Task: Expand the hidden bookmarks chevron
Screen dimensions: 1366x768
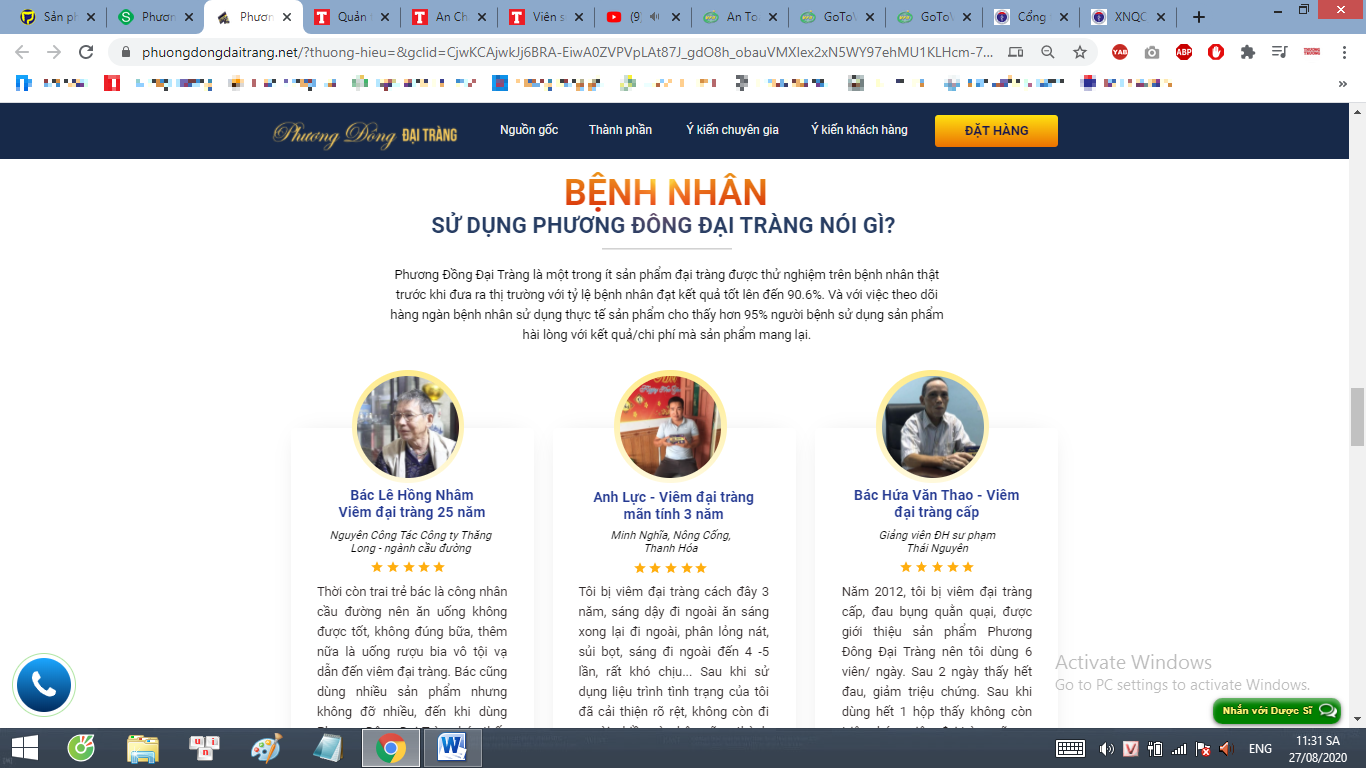Action: [x=1342, y=84]
